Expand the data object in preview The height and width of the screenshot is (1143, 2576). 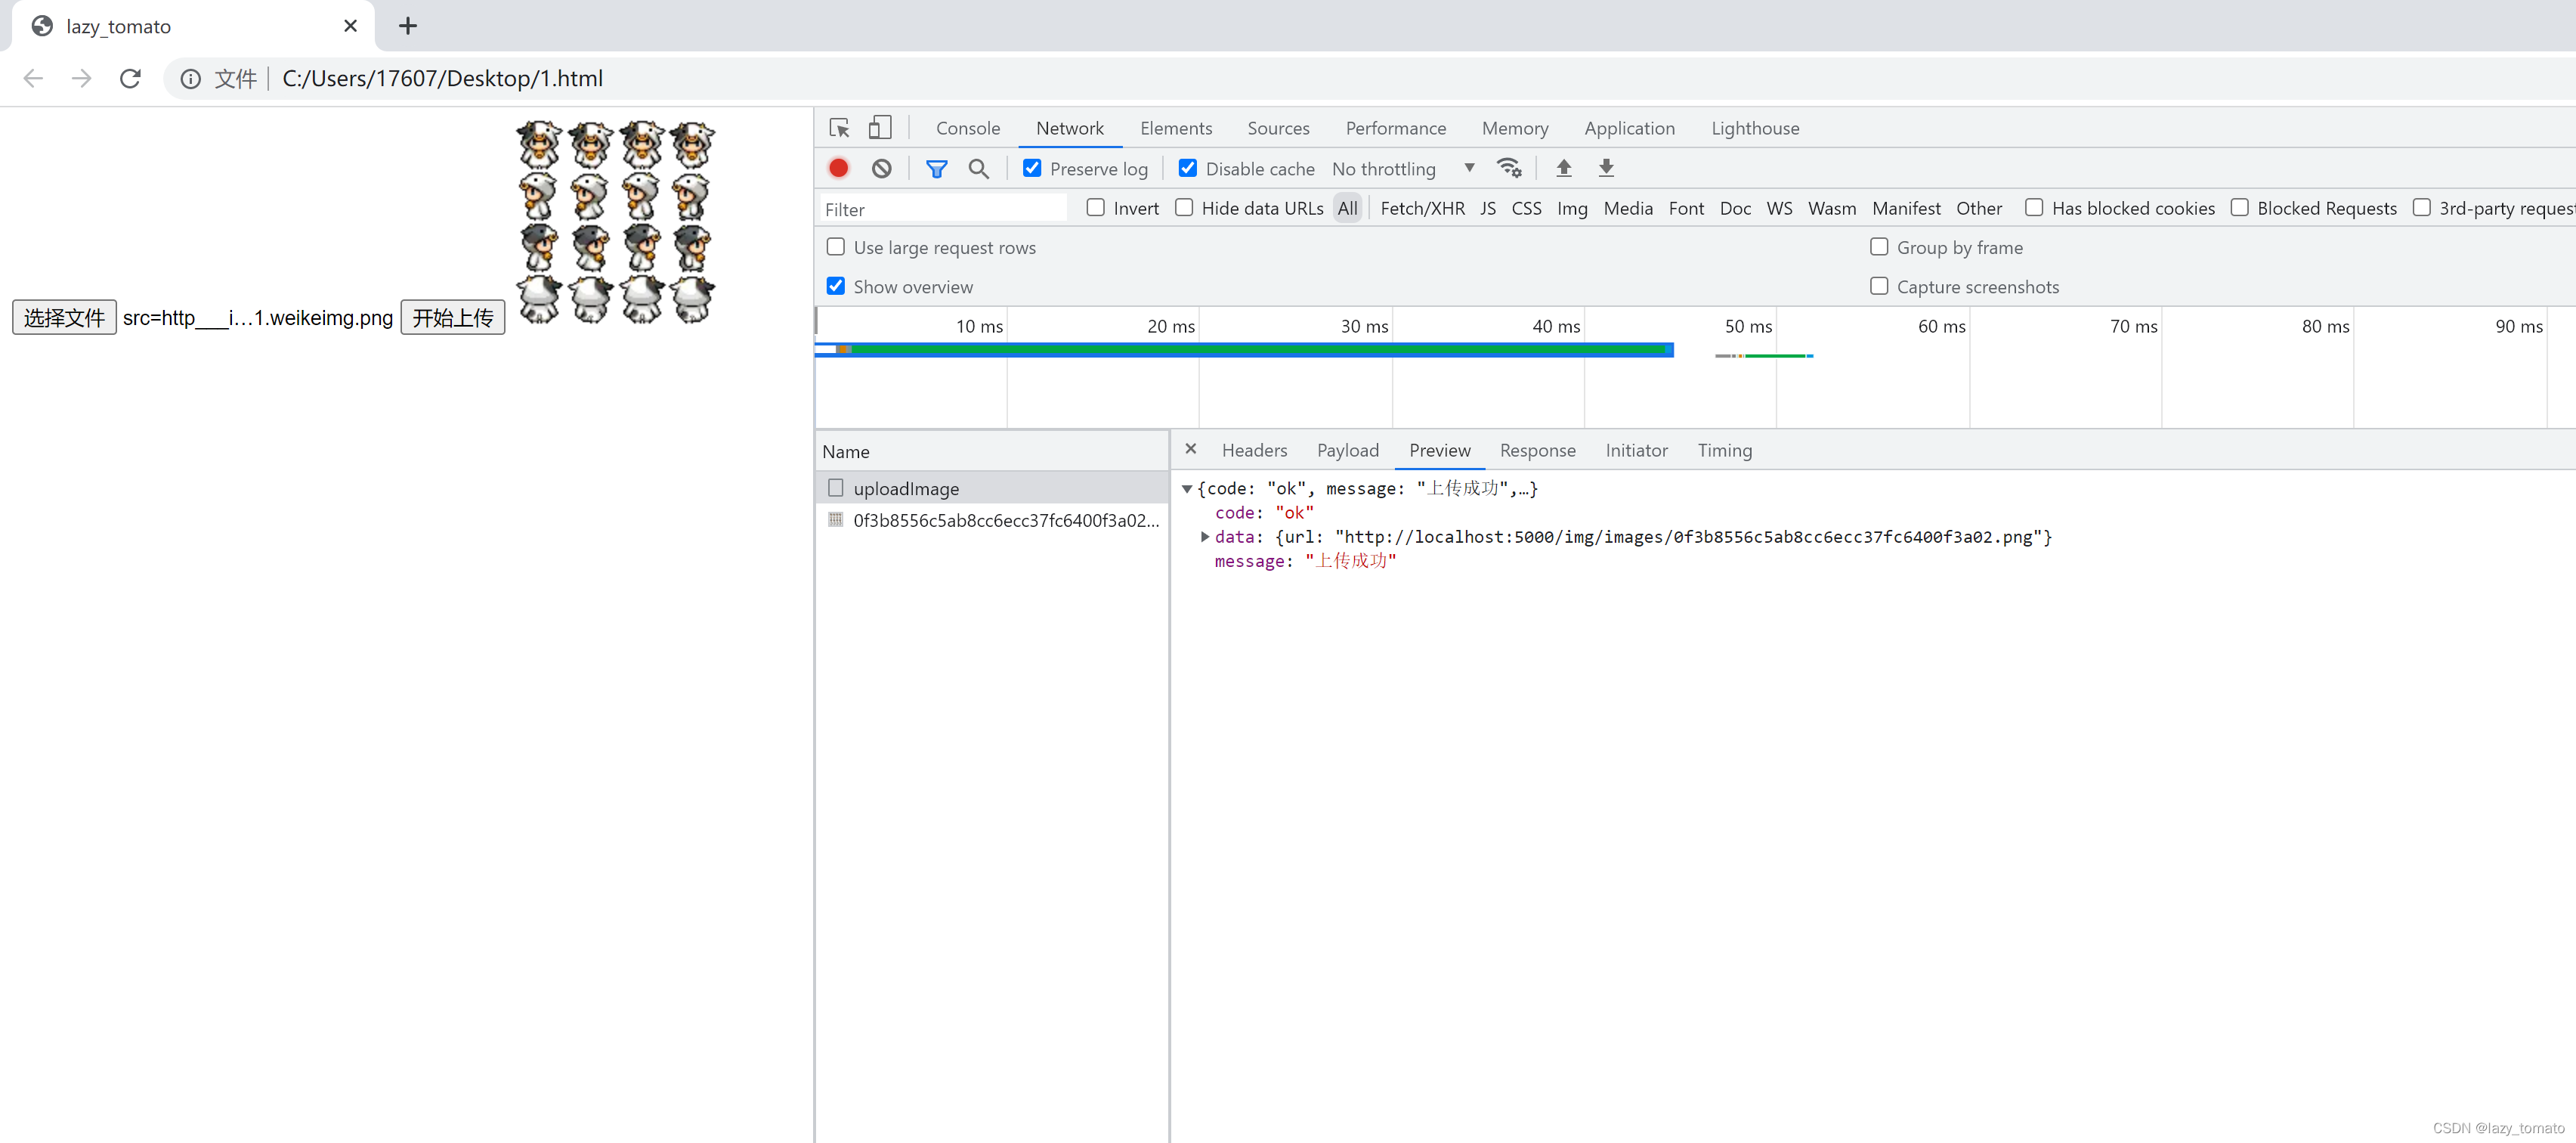tap(1205, 537)
